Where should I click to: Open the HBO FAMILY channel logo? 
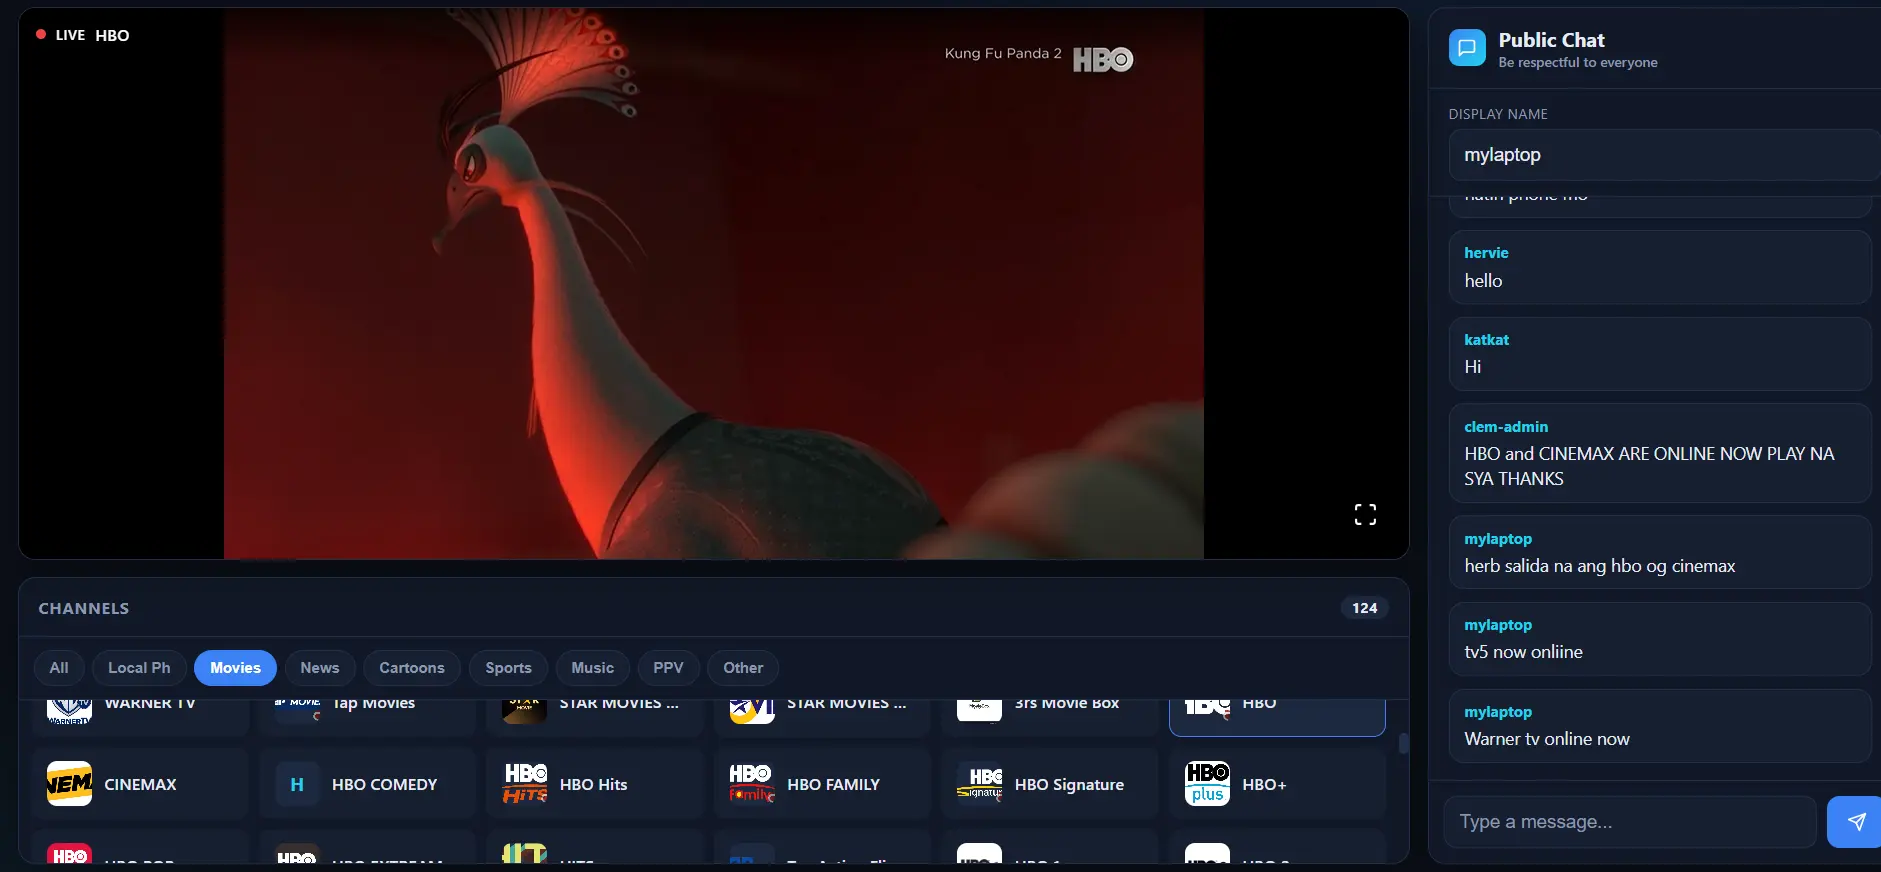click(x=752, y=784)
